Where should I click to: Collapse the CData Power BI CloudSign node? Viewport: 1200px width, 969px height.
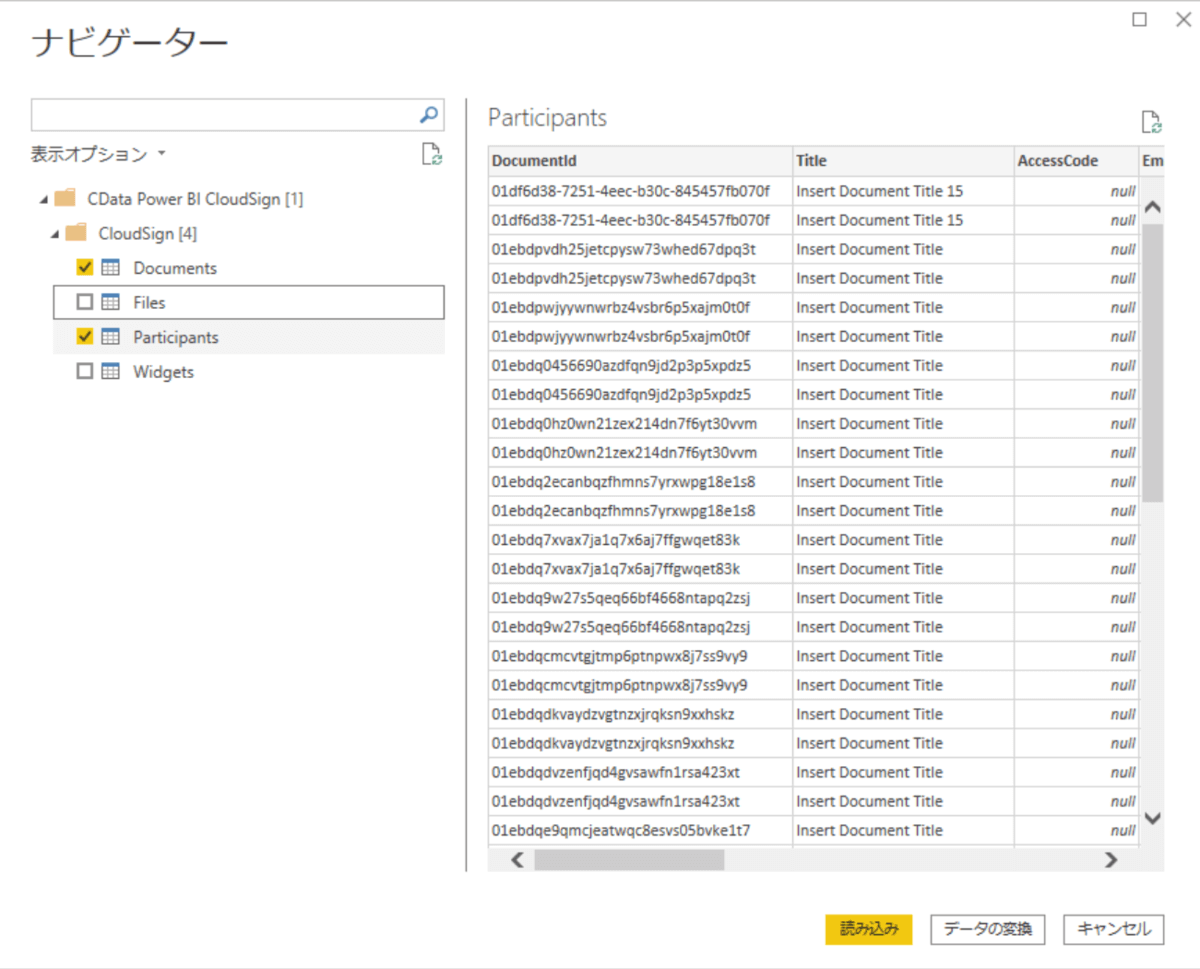(x=43, y=199)
